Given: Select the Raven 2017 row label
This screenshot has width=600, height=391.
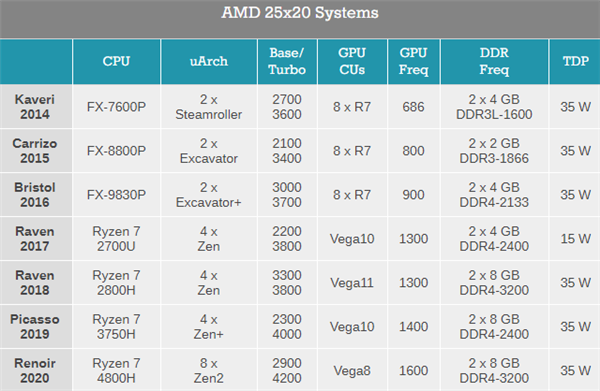Looking at the screenshot, I should 35,239.
